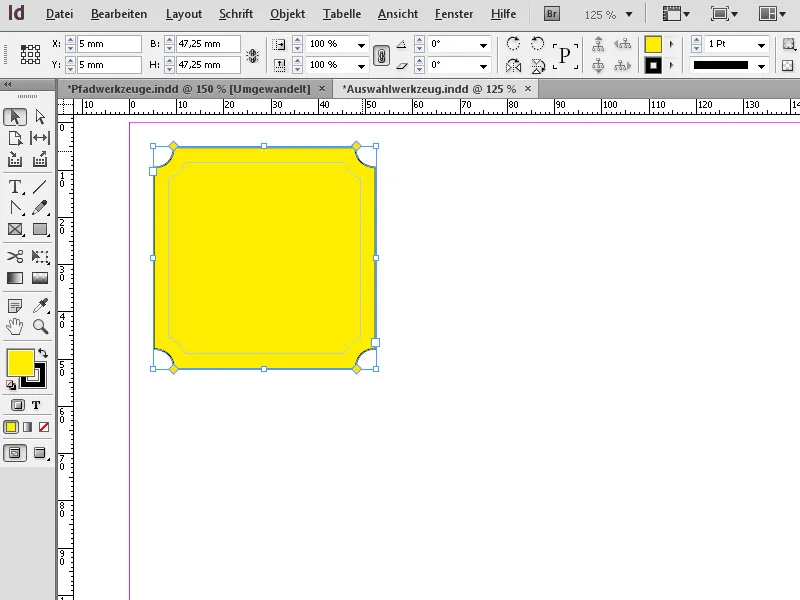The image size is (800, 600).
Task: Select the Type tool
Action: click(x=15, y=187)
